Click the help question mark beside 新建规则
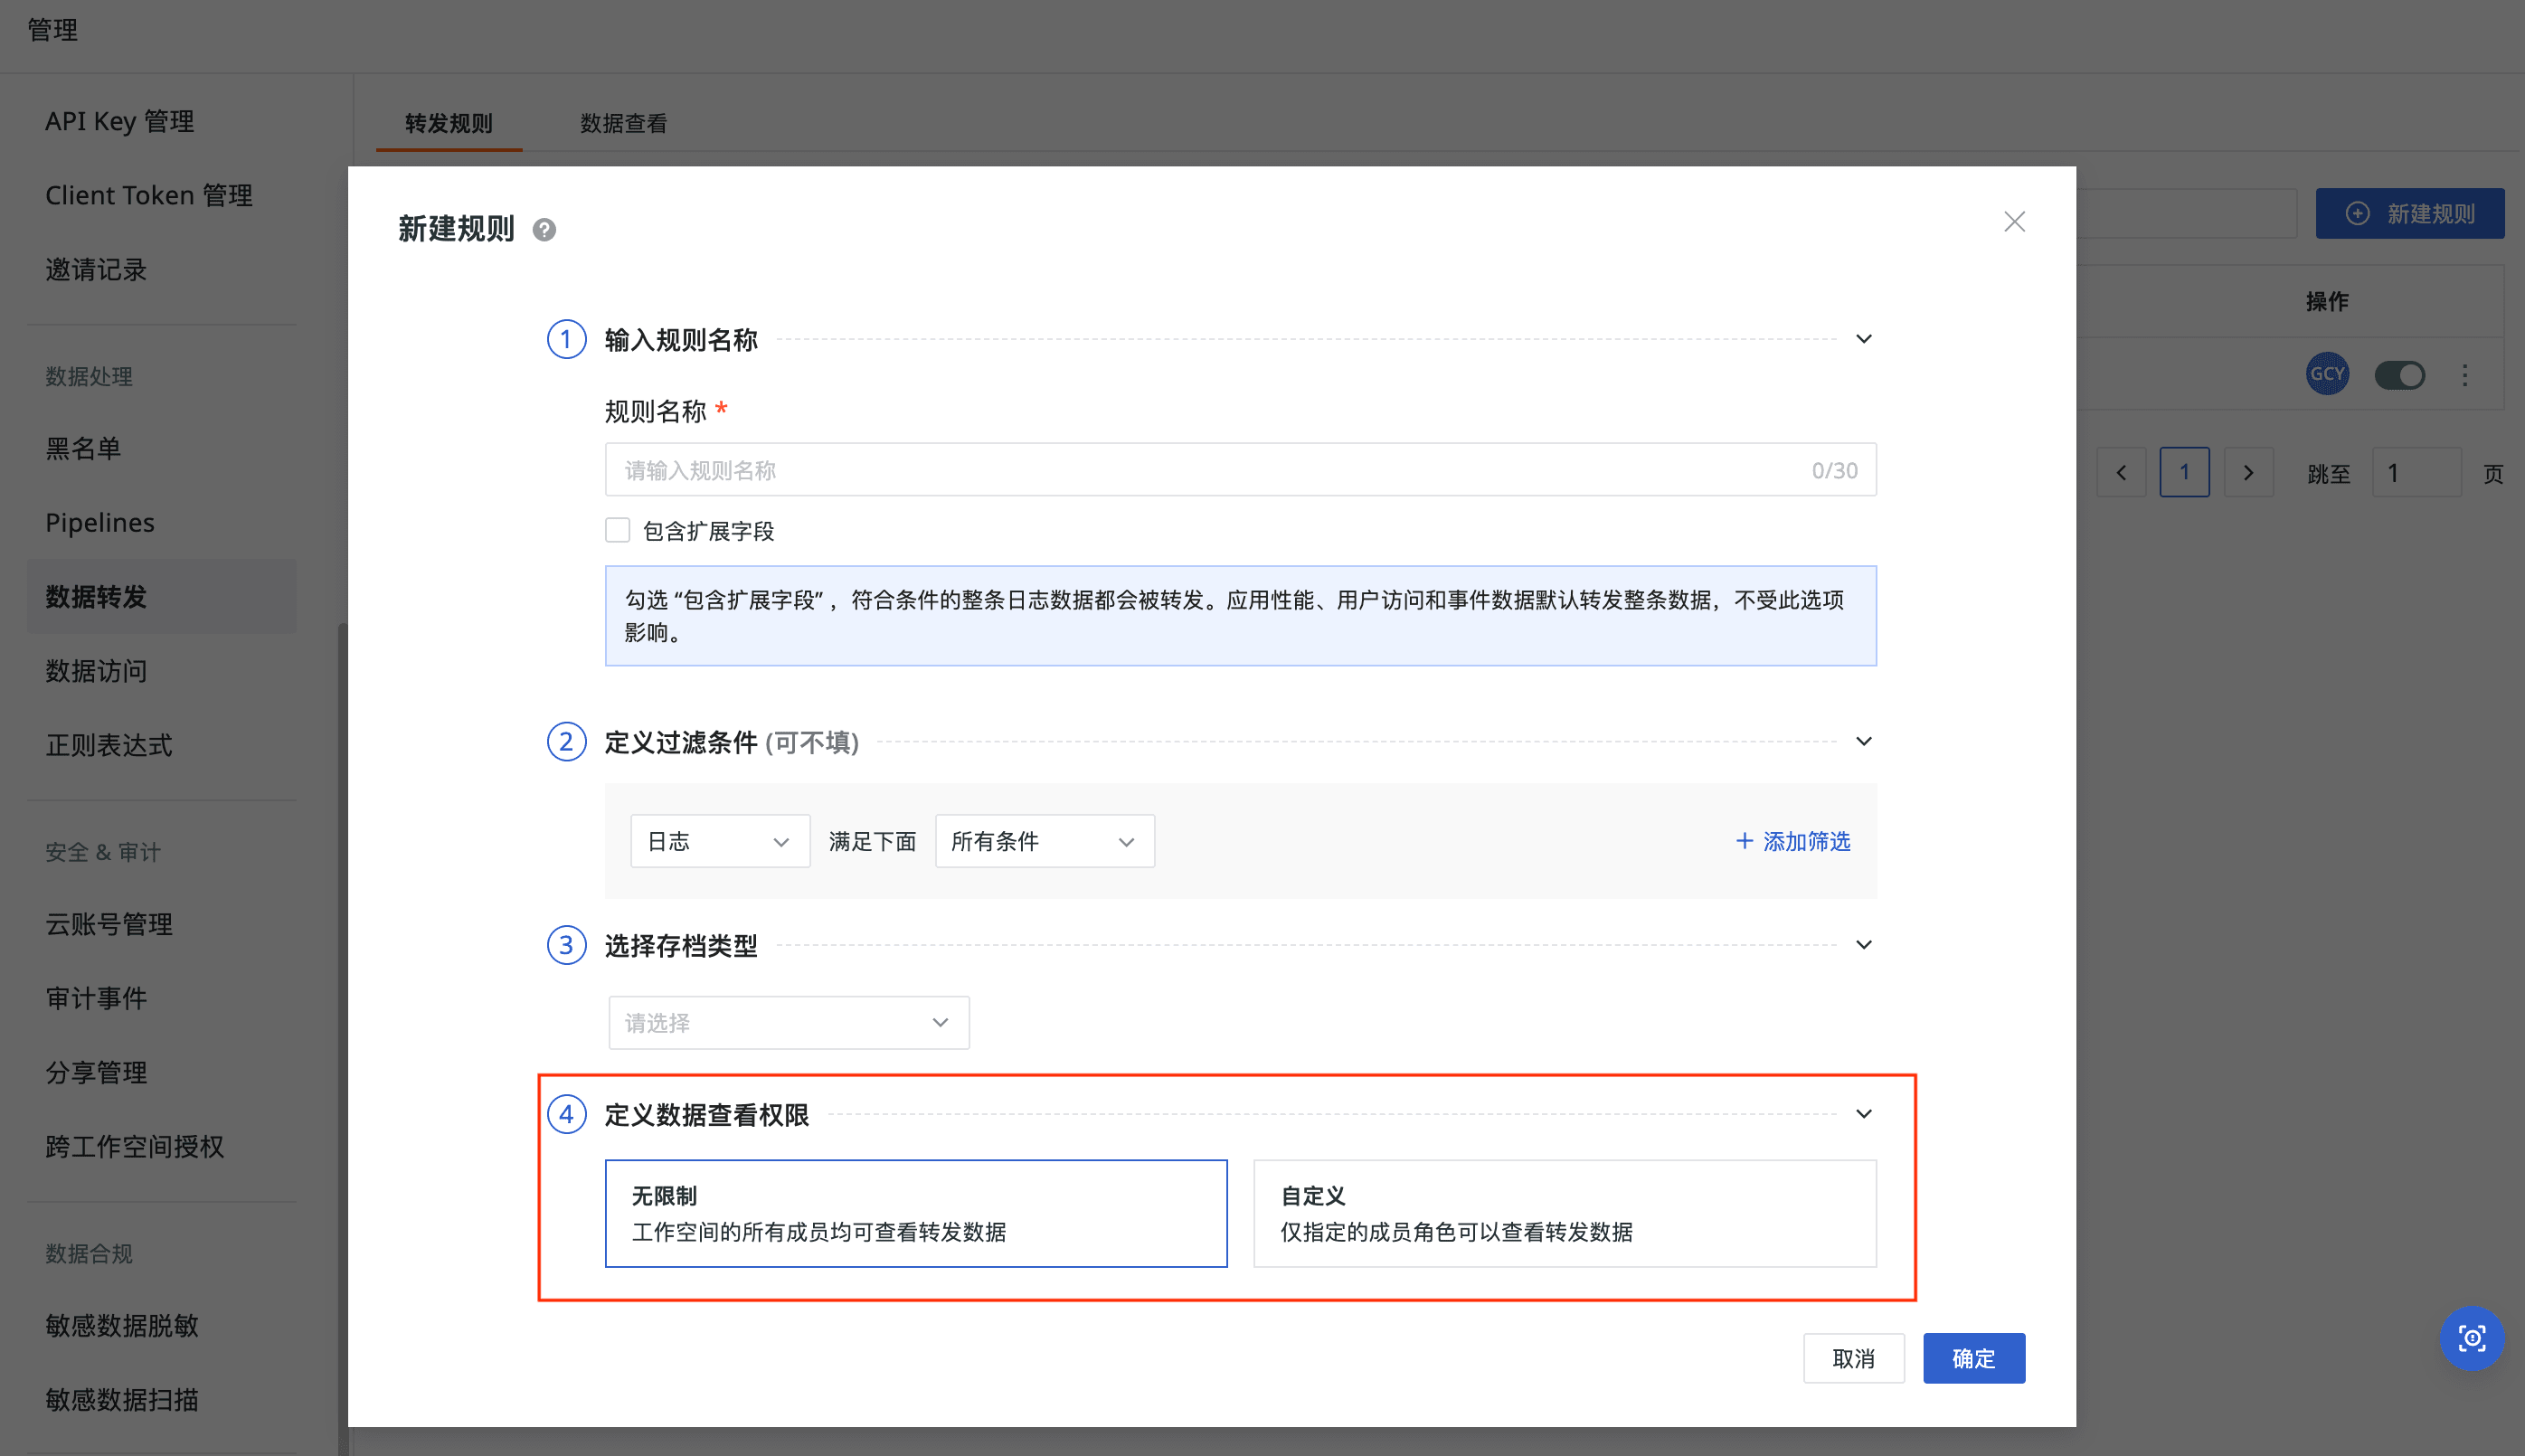 (x=544, y=230)
